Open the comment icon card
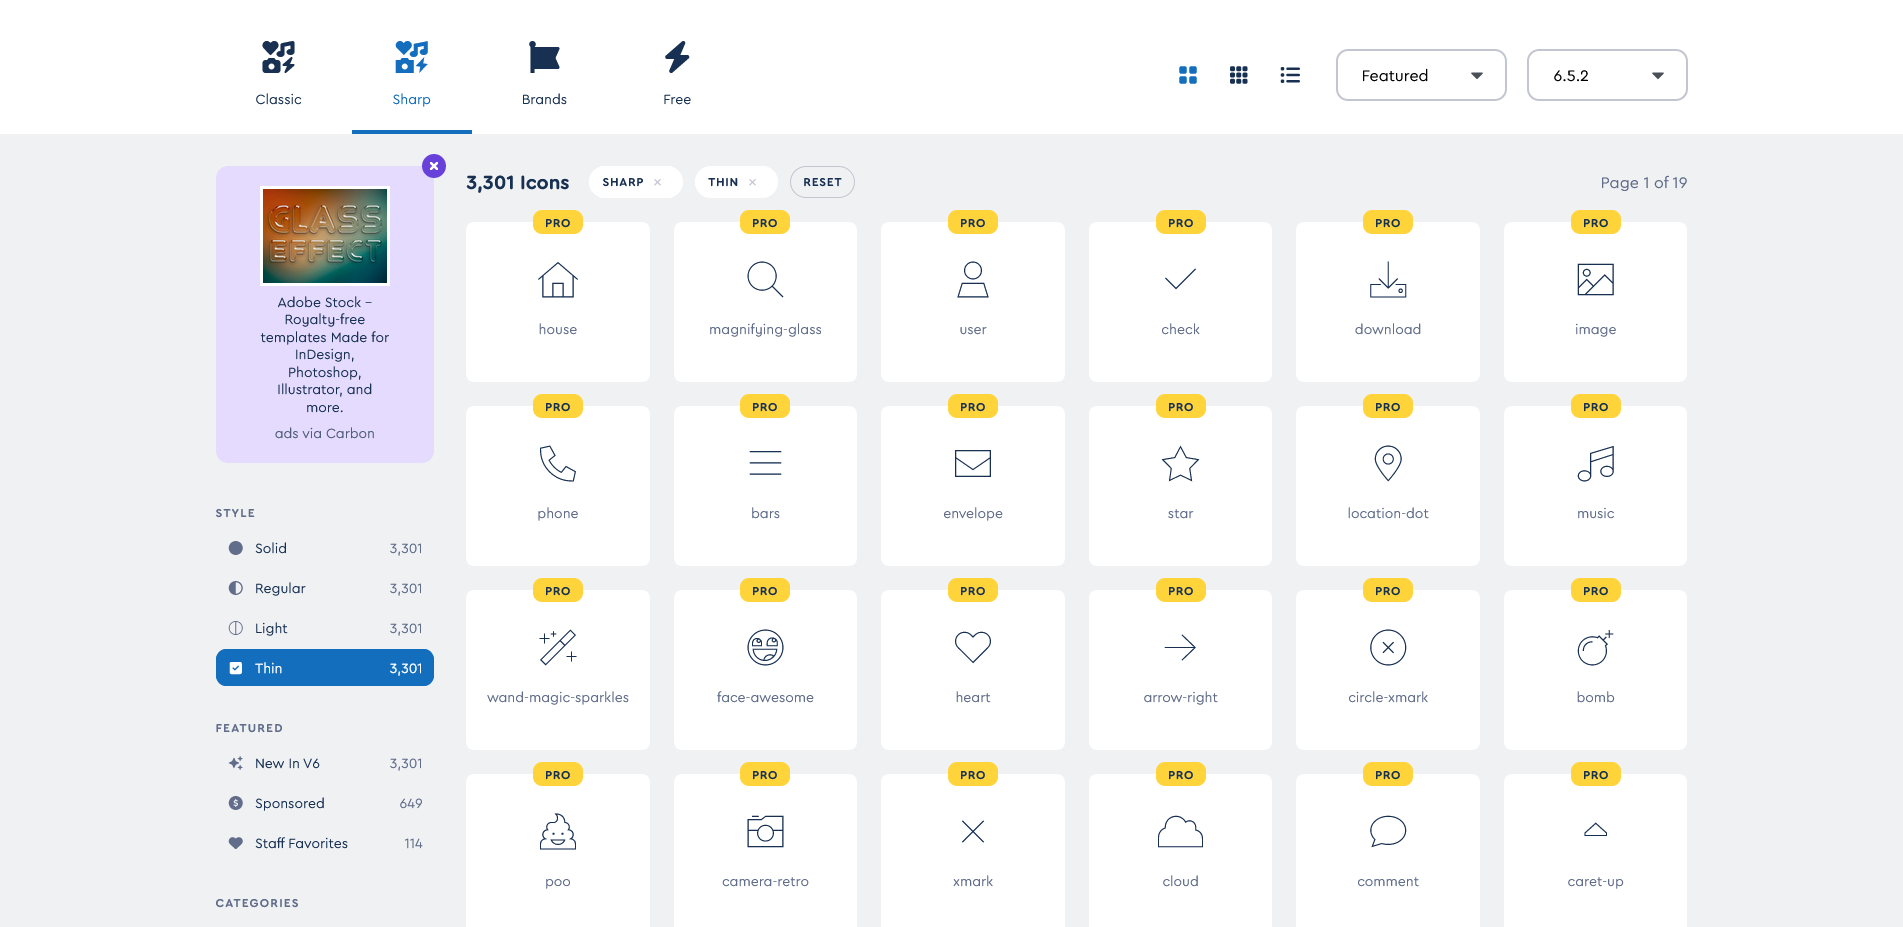 pos(1387,850)
